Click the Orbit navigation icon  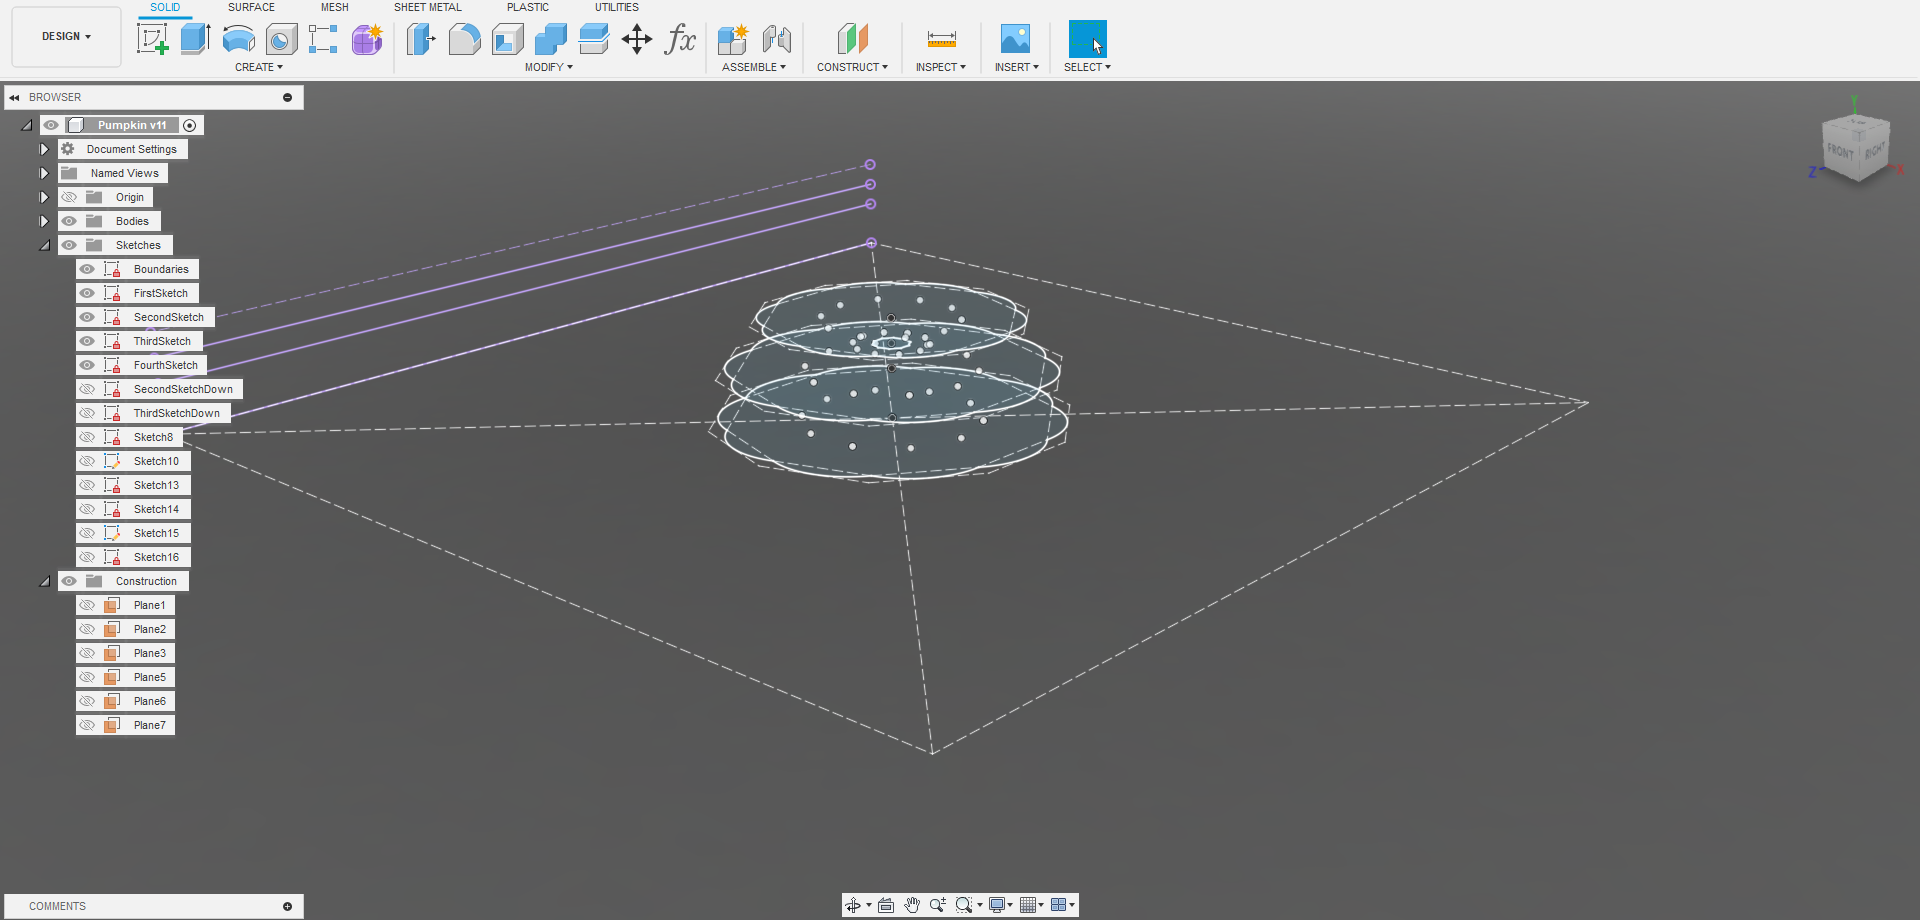click(853, 905)
